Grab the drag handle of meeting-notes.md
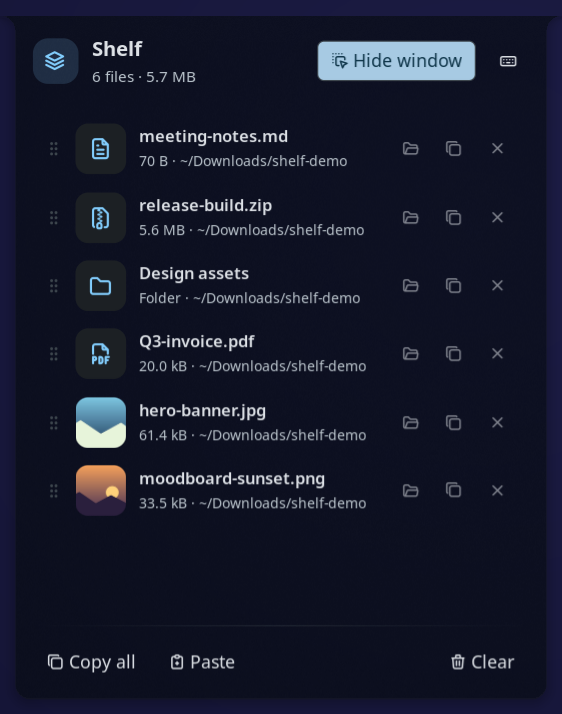Screen dimensions: 562x714 [54, 148]
